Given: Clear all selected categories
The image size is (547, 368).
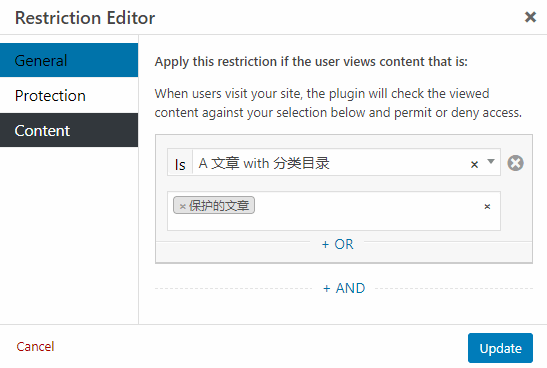Looking at the screenshot, I should point(487,206).
